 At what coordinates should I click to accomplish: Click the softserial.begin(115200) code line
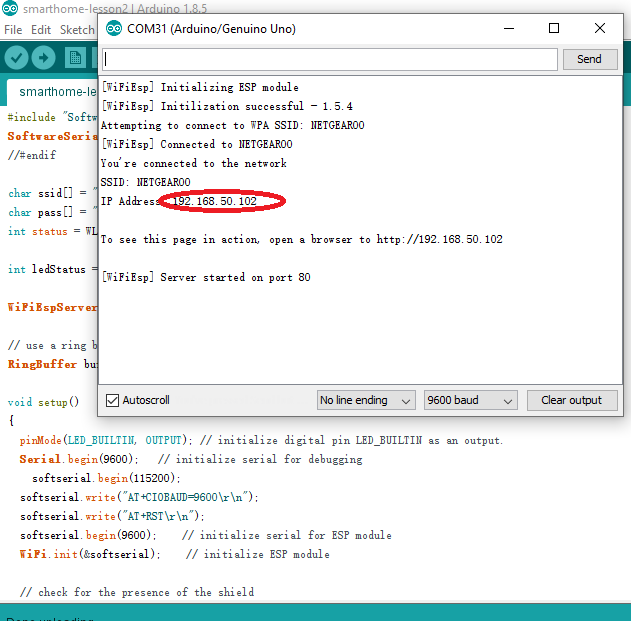click(106, 478)
